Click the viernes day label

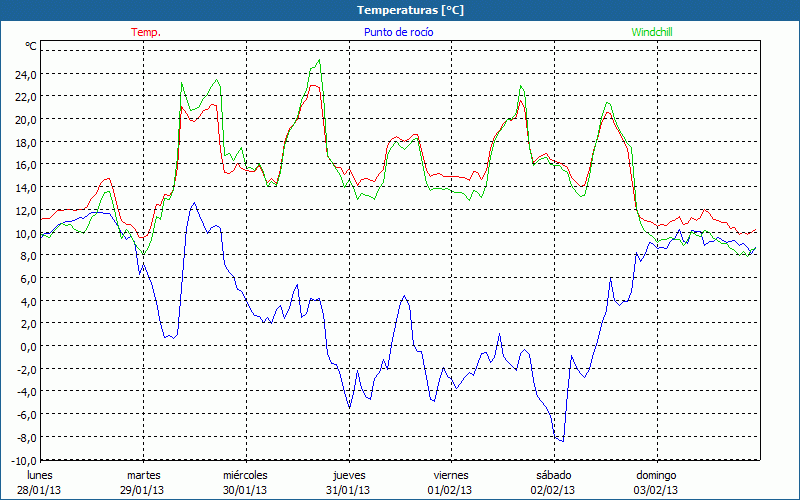[x=451, y=475]
